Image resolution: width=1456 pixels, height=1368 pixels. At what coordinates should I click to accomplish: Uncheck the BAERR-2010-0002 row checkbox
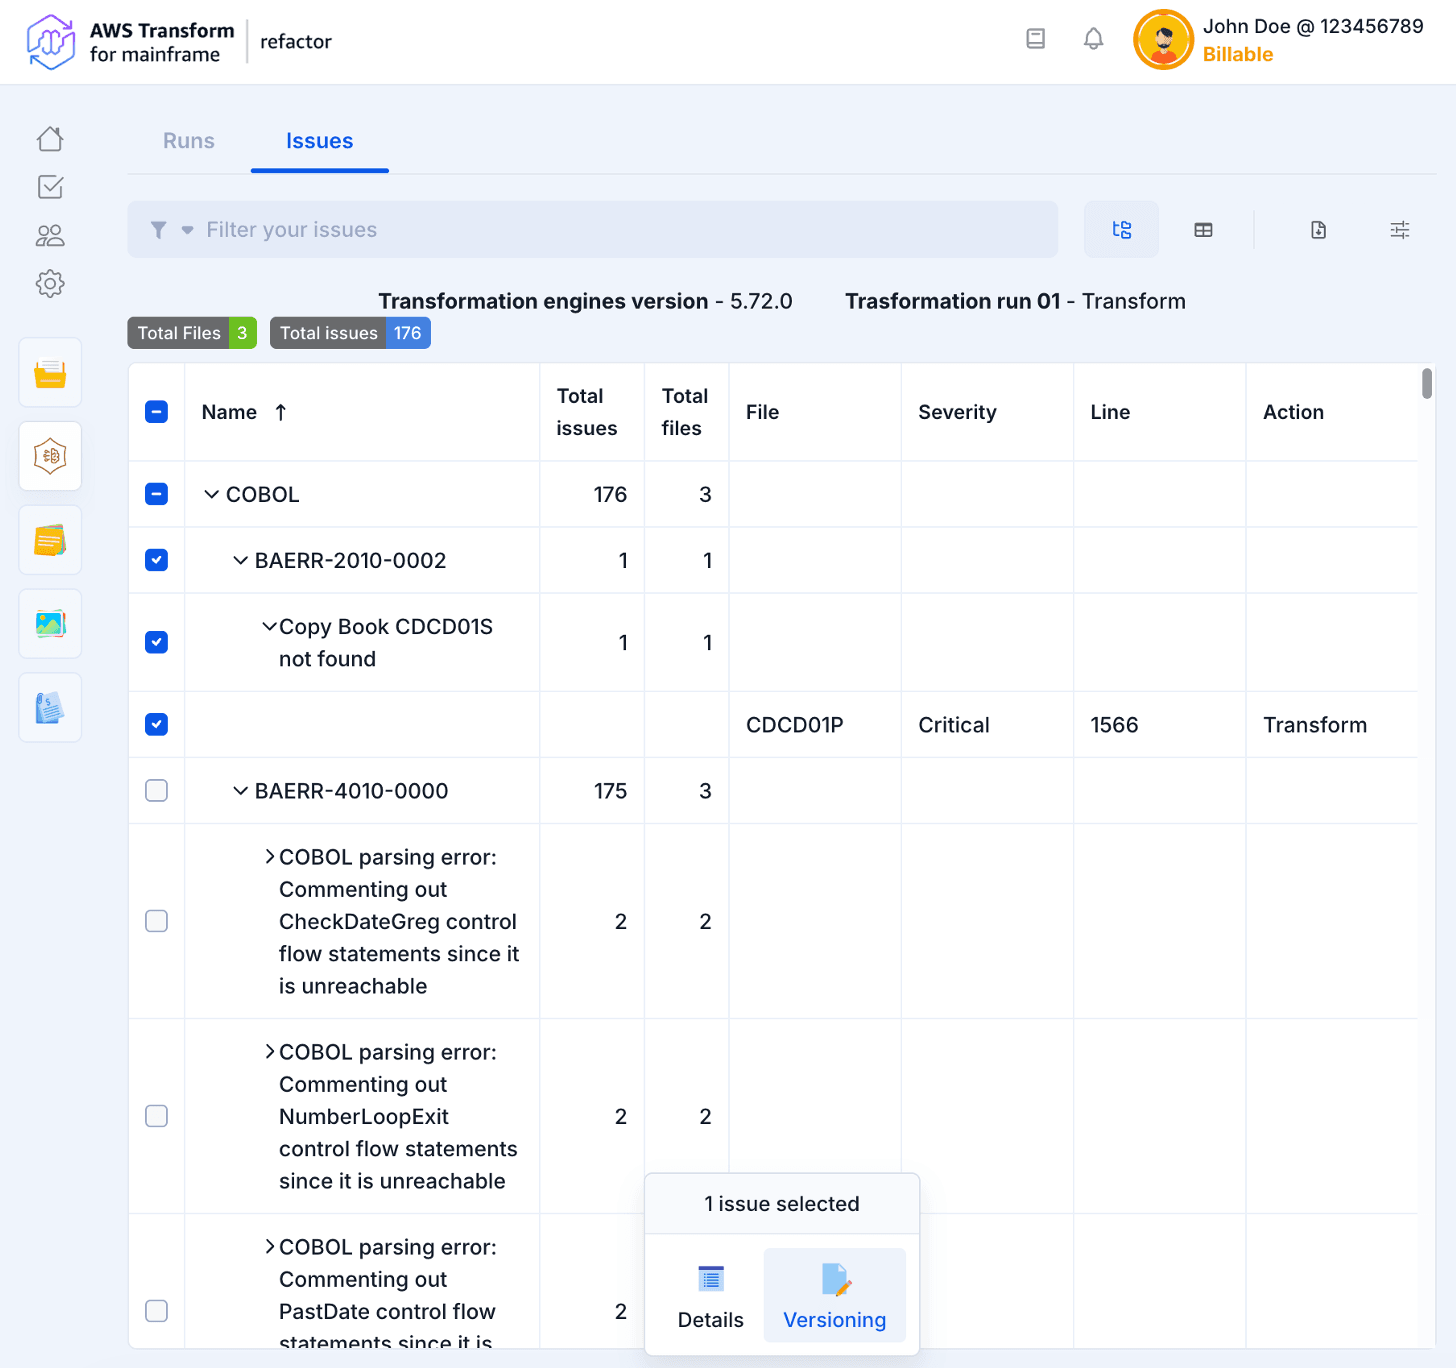tap(157, 560)
